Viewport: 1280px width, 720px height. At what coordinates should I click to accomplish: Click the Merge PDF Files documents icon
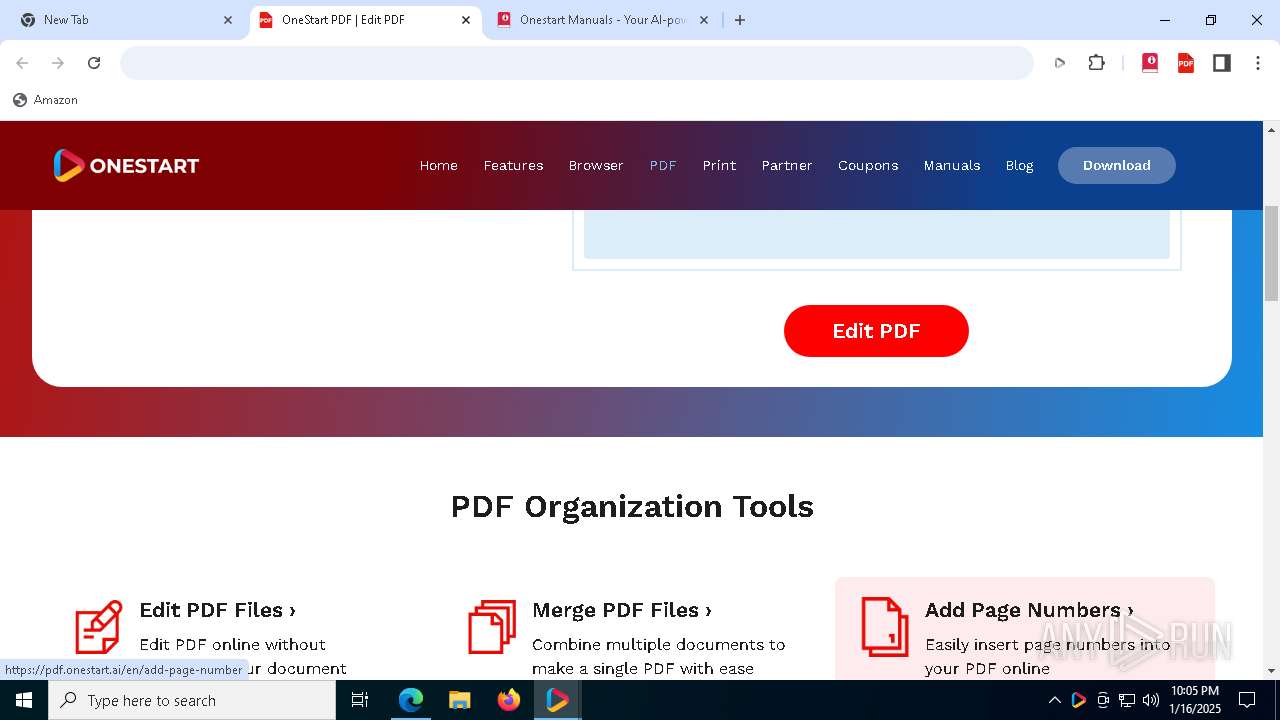click(x=492, y=627)
